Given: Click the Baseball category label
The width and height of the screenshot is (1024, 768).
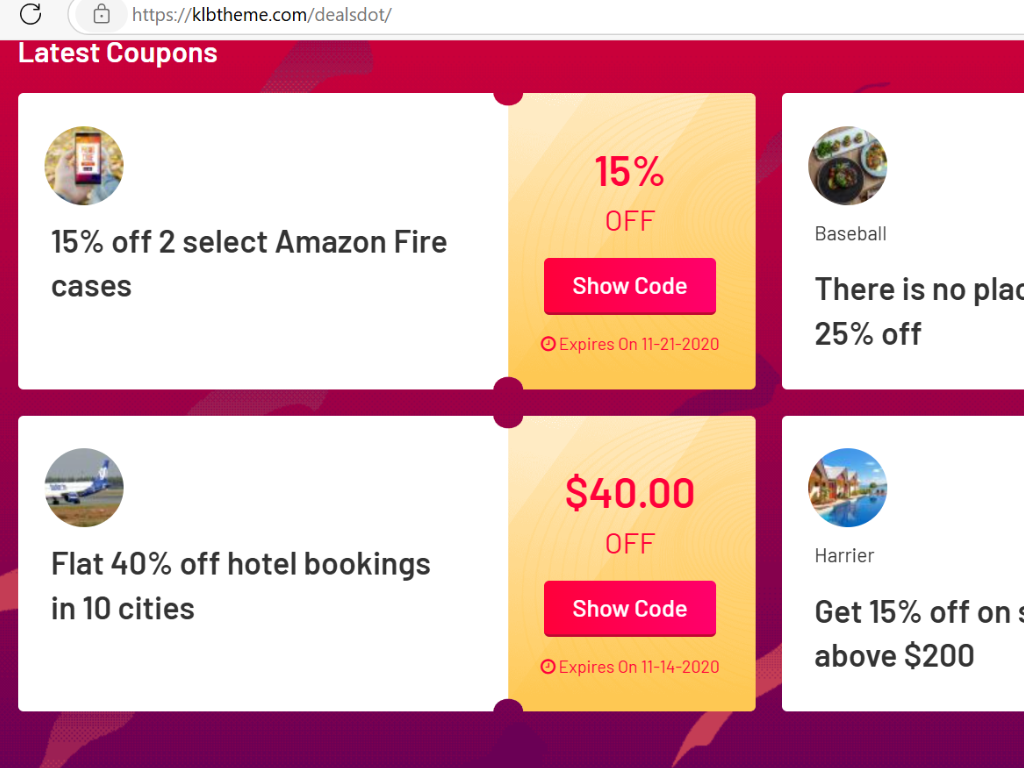Looking at the screenshot, I should 850,234.
